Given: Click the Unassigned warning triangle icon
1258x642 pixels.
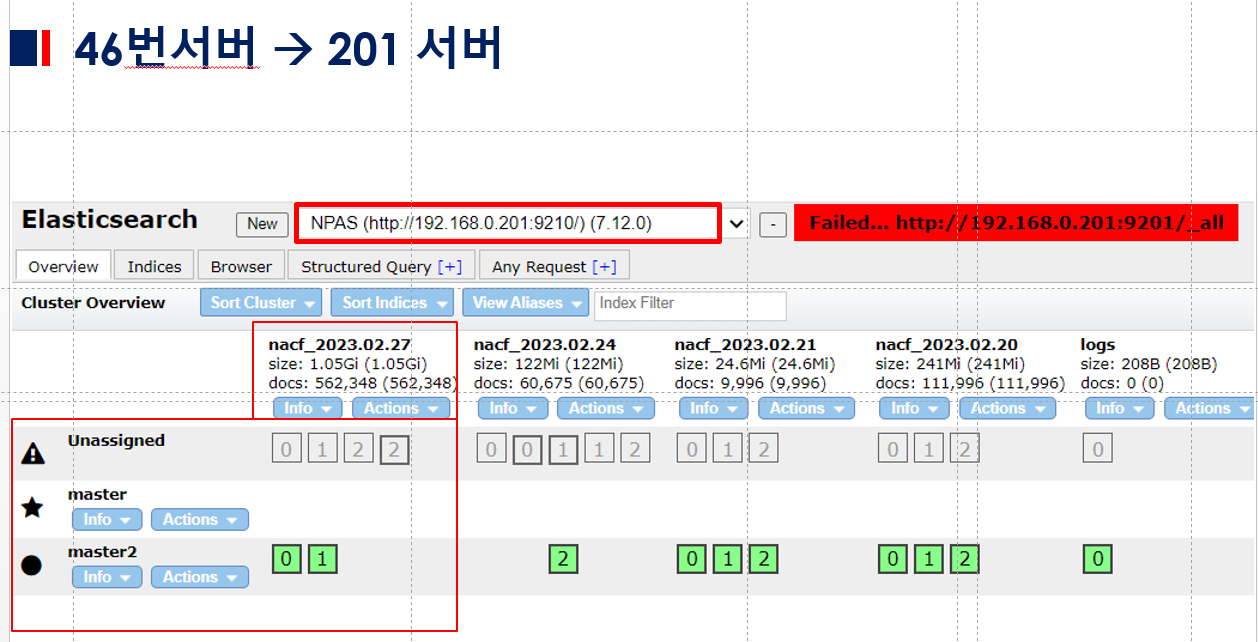Looking at the screenshot, I should click(x=33, y=453).
